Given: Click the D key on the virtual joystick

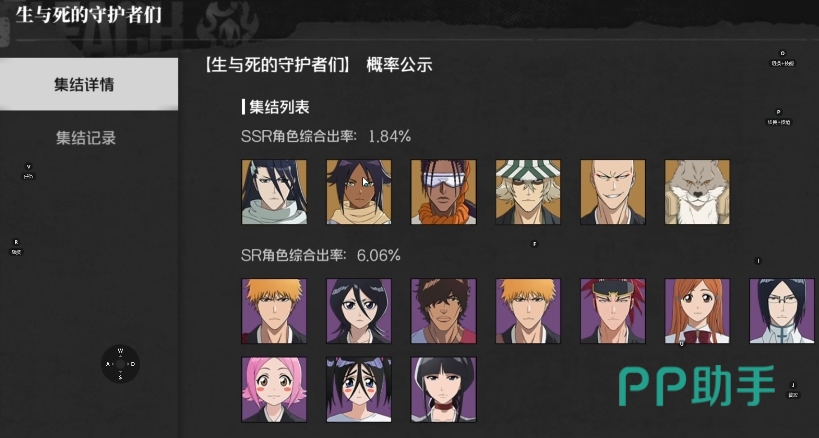Looking at the screenshot, I should tap(133, 364).
